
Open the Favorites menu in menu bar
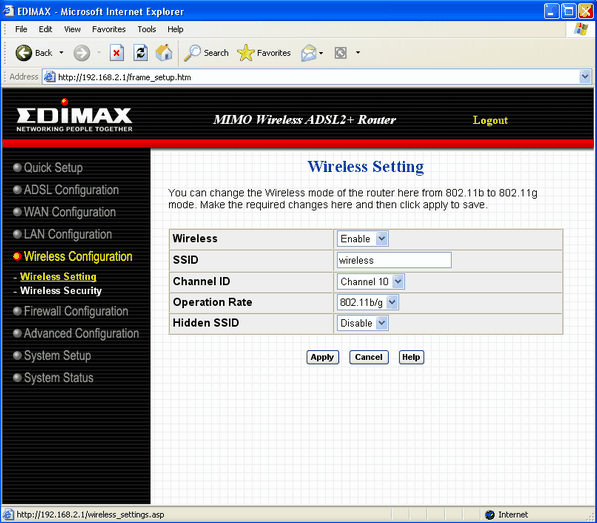(x=109, y=29)
